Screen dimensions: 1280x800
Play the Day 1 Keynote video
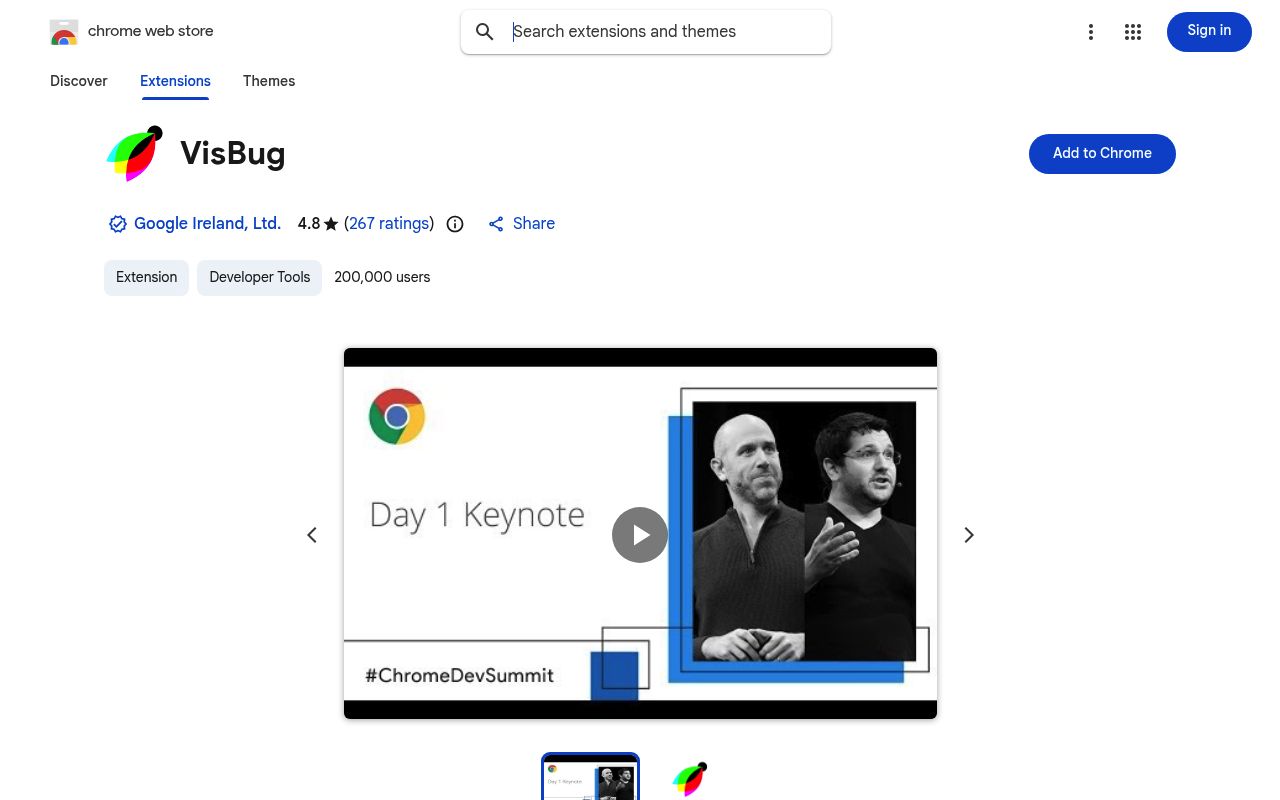[640, 534]
